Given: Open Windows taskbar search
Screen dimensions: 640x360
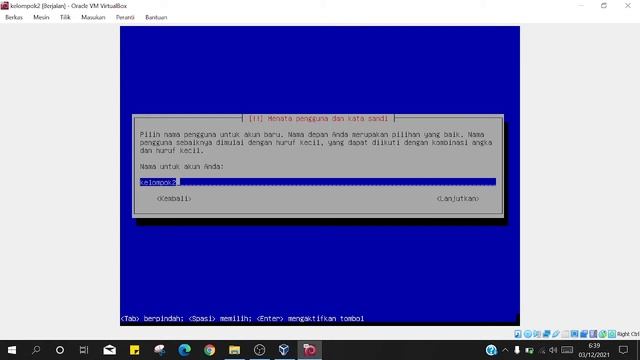Looking at the screenshot, I should coord(36,350).
